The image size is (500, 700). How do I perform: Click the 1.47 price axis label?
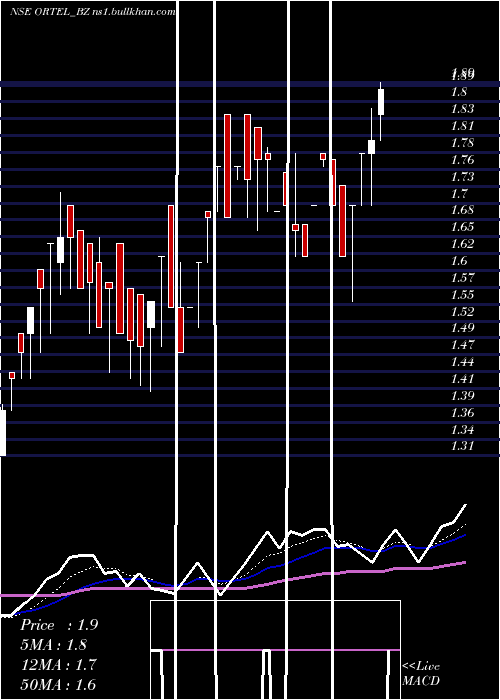[462, 345]
